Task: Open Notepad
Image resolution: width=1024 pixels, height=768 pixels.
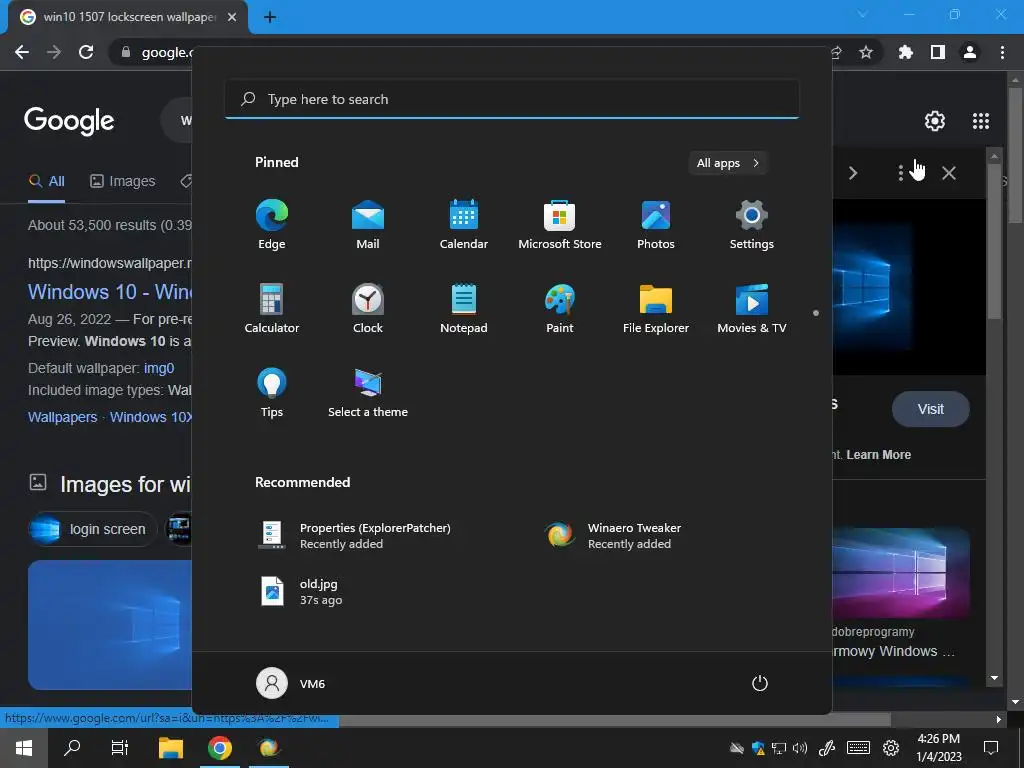Action: (x=464, y=309)
